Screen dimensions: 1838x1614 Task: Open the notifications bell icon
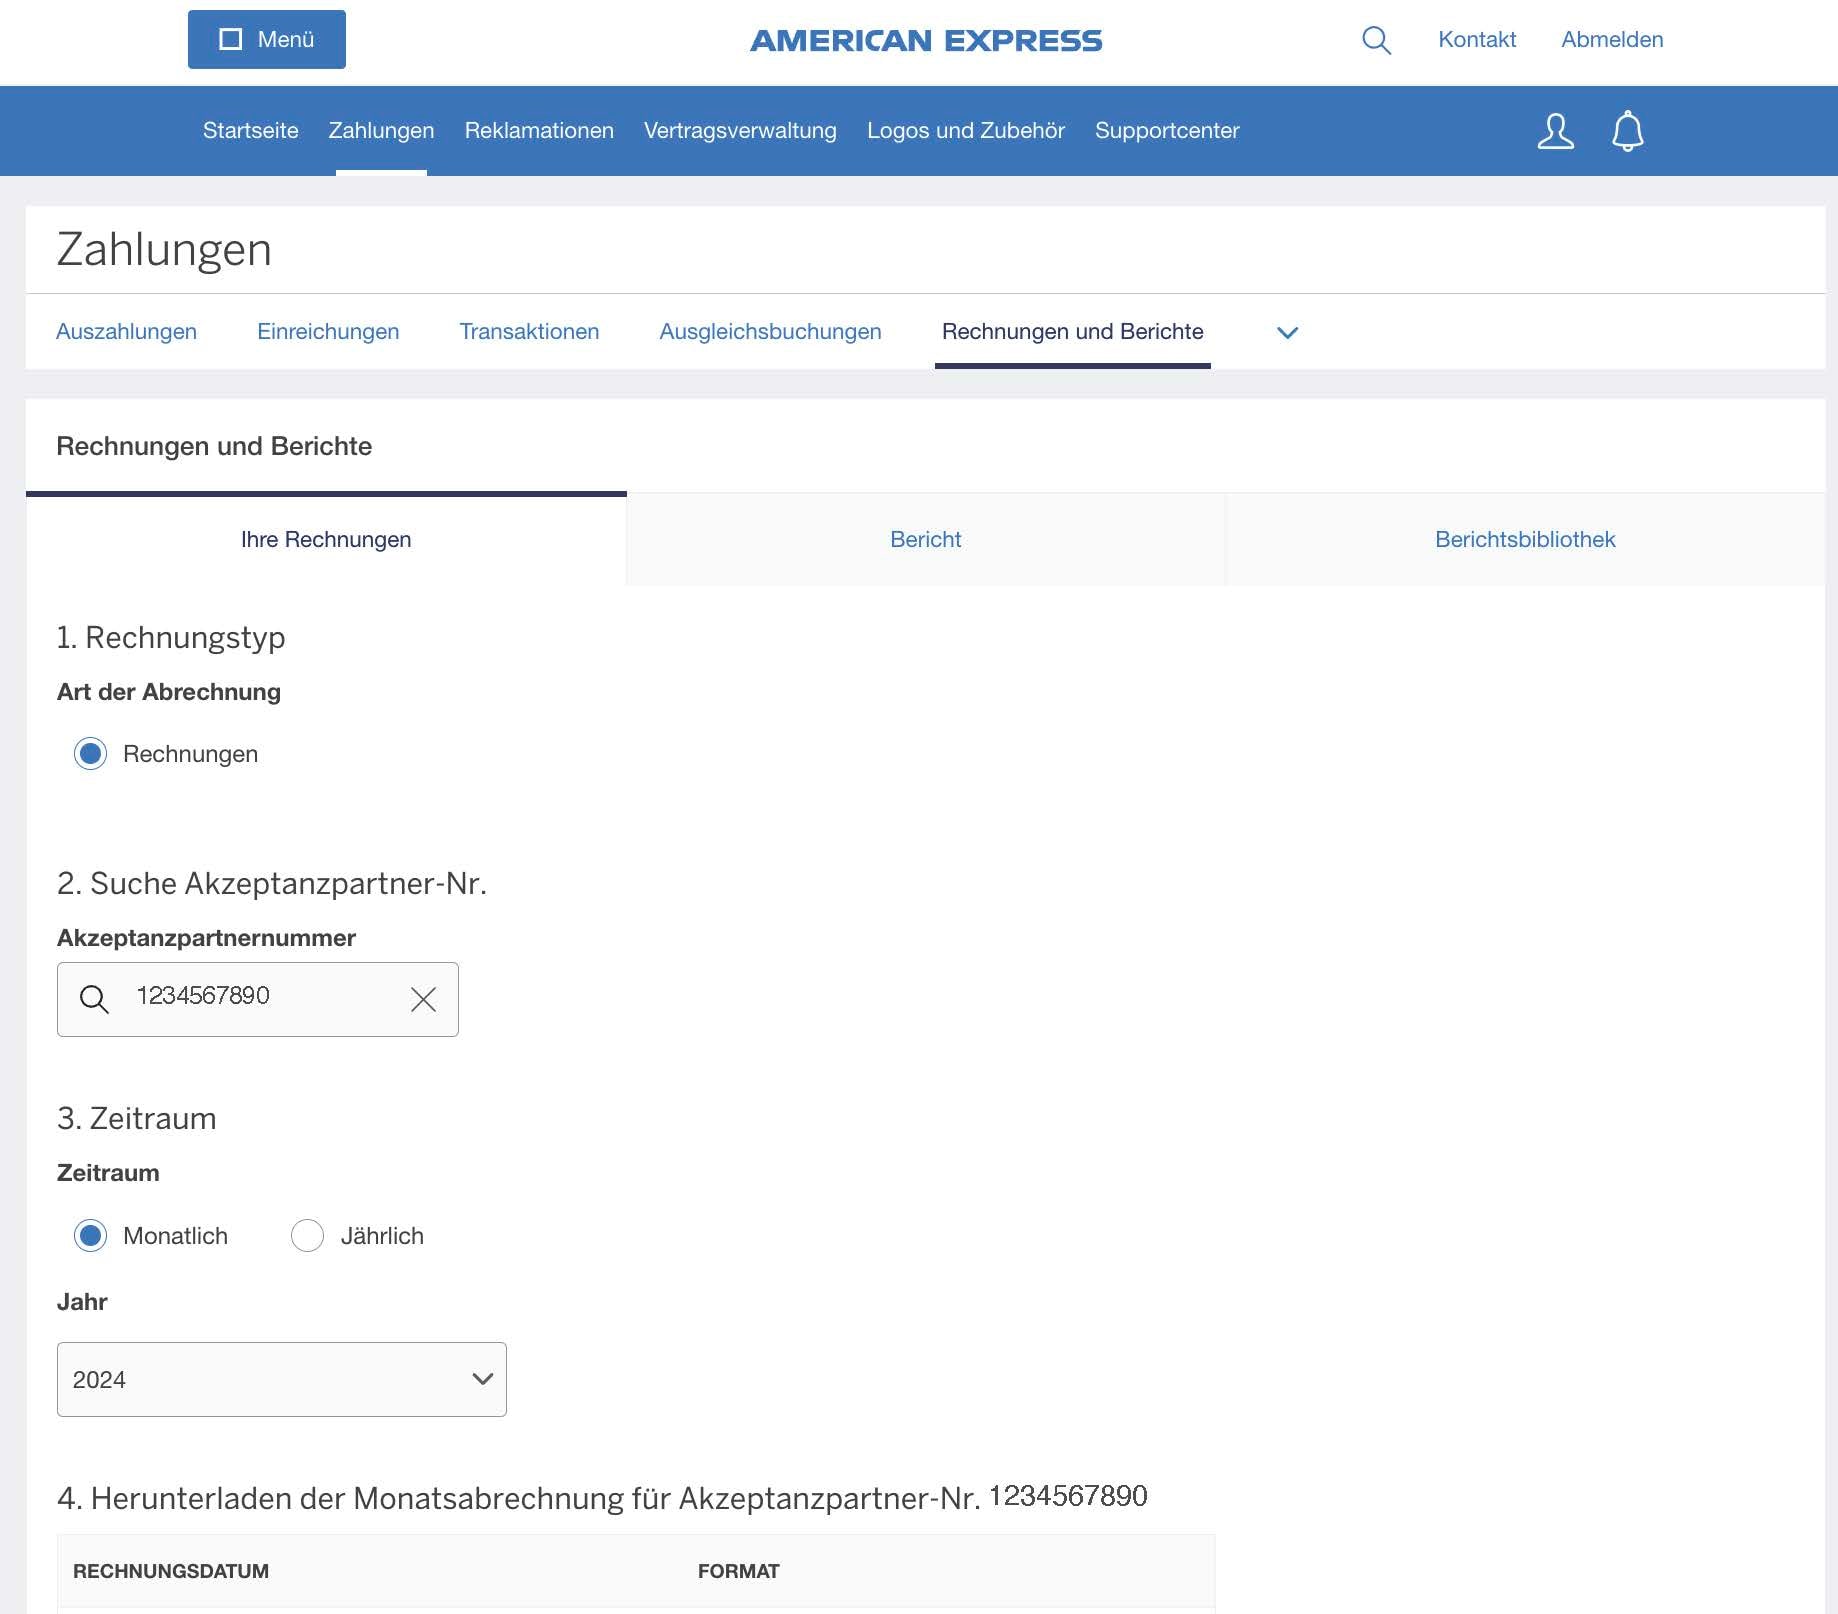click(x=1627, y=131)
